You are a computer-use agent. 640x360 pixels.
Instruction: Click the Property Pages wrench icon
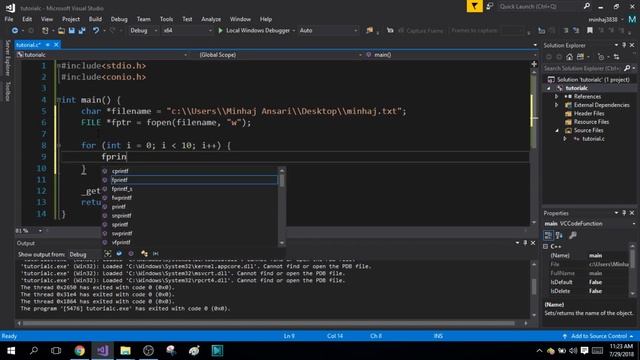click(573, 235)
